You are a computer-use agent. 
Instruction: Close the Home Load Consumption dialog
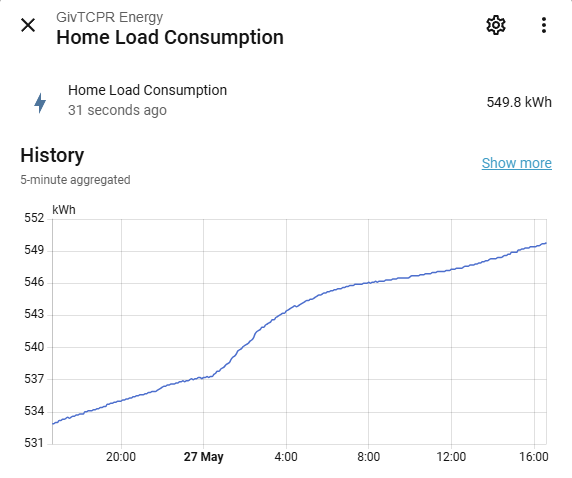[x=28, y=25]
